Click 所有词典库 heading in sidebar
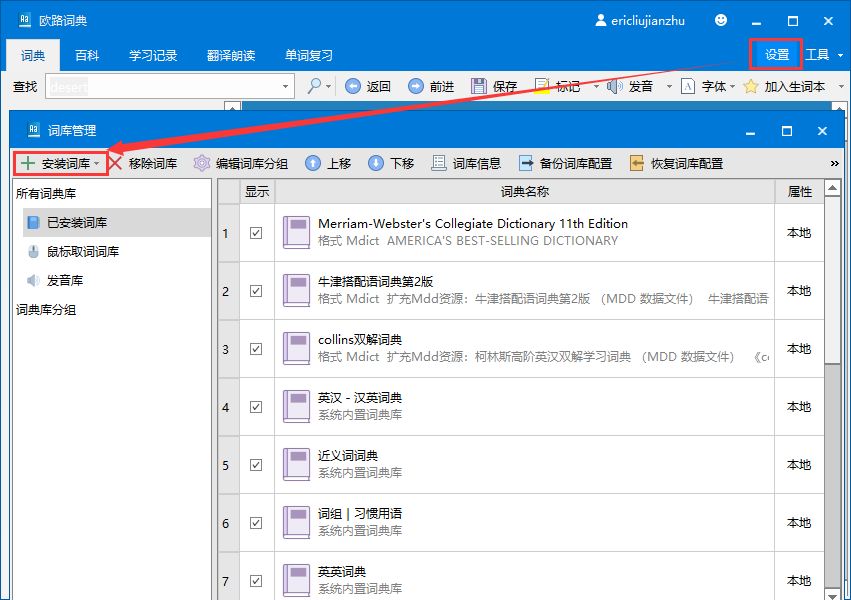This screenshot has height=600, width=851. [x=46, y=193]
